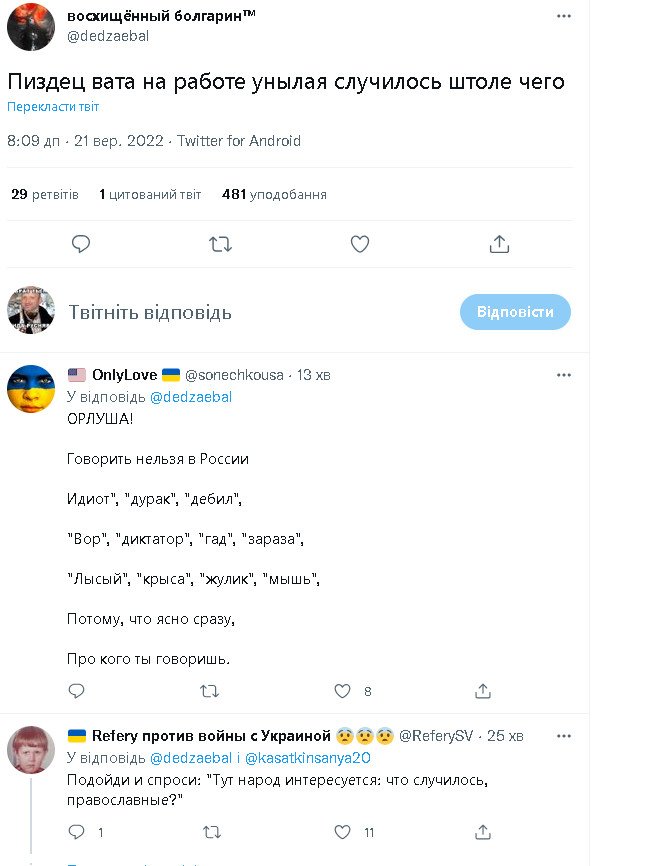The height and width of the screenshot is (866, 650).
Task: Open the 1 quote tweet list
Action: [150, 194]
